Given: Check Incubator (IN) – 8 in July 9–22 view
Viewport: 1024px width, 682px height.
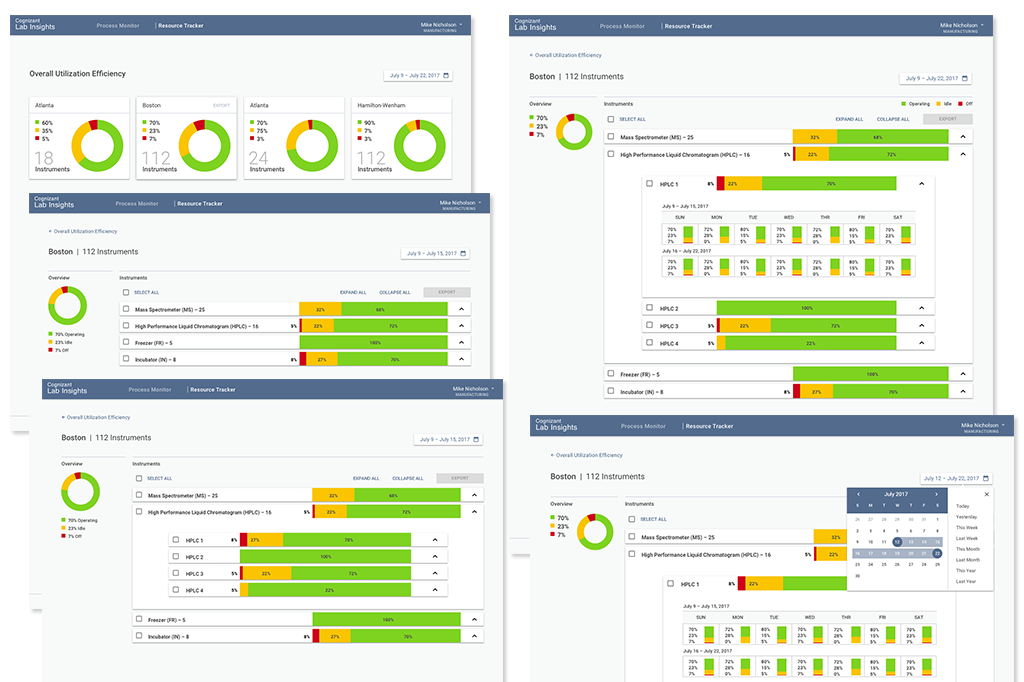Looking at the screenshot, I should click(x=611, y=391).
